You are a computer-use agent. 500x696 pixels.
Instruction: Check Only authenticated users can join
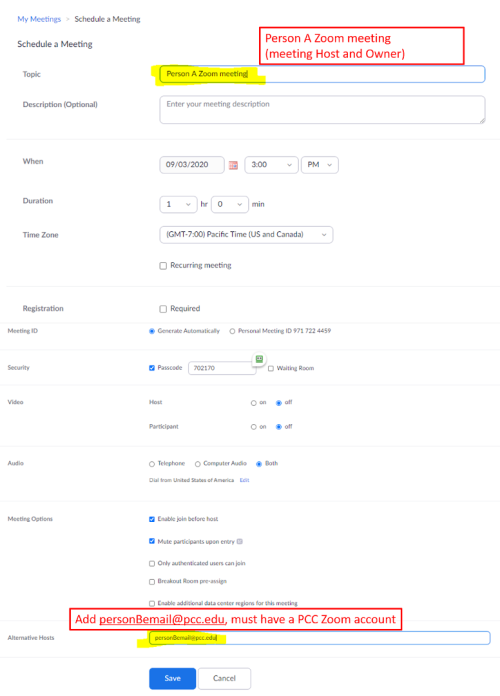[152, 563]
